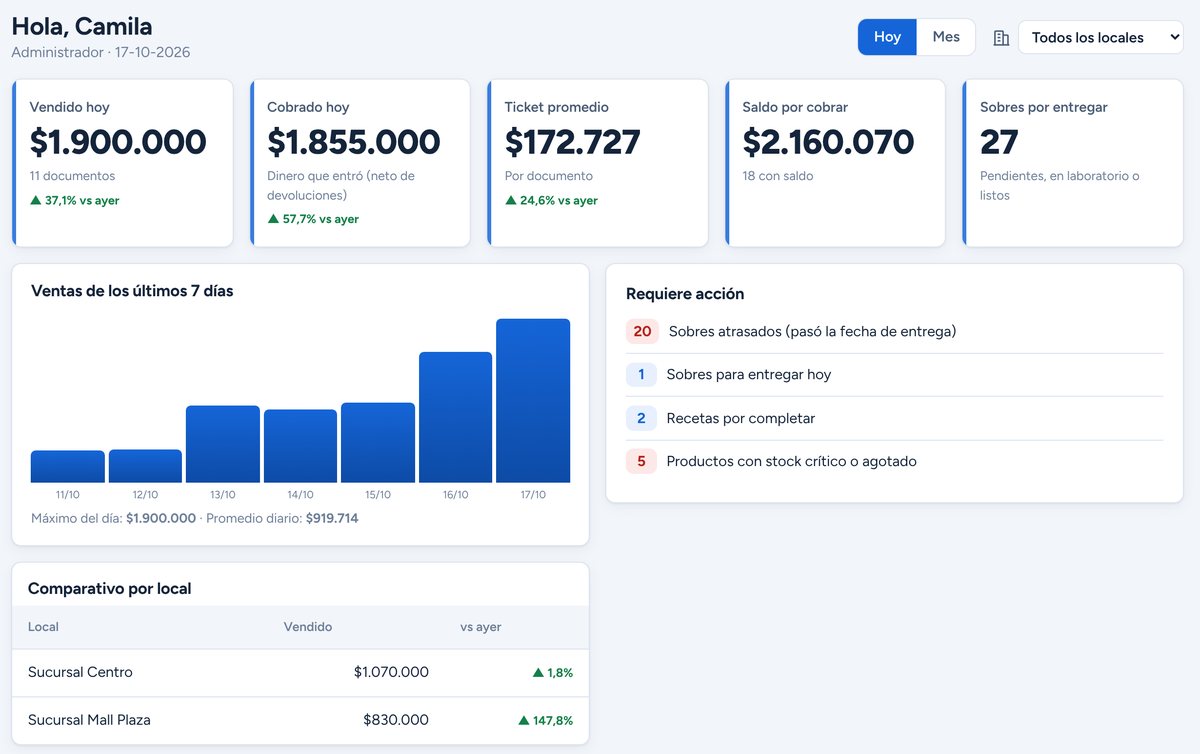1200x754 pixels.
Task: Click the 24,6% vs ayer indicator
Action: click(551, 200)
